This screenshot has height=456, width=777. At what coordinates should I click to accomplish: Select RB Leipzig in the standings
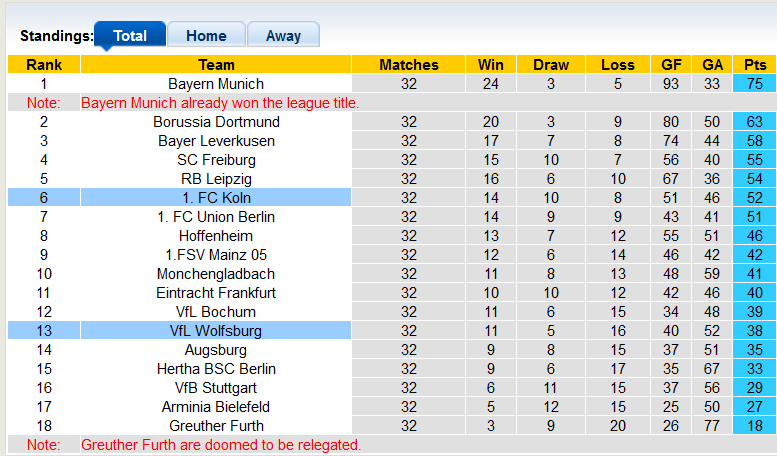click(216, 179)
